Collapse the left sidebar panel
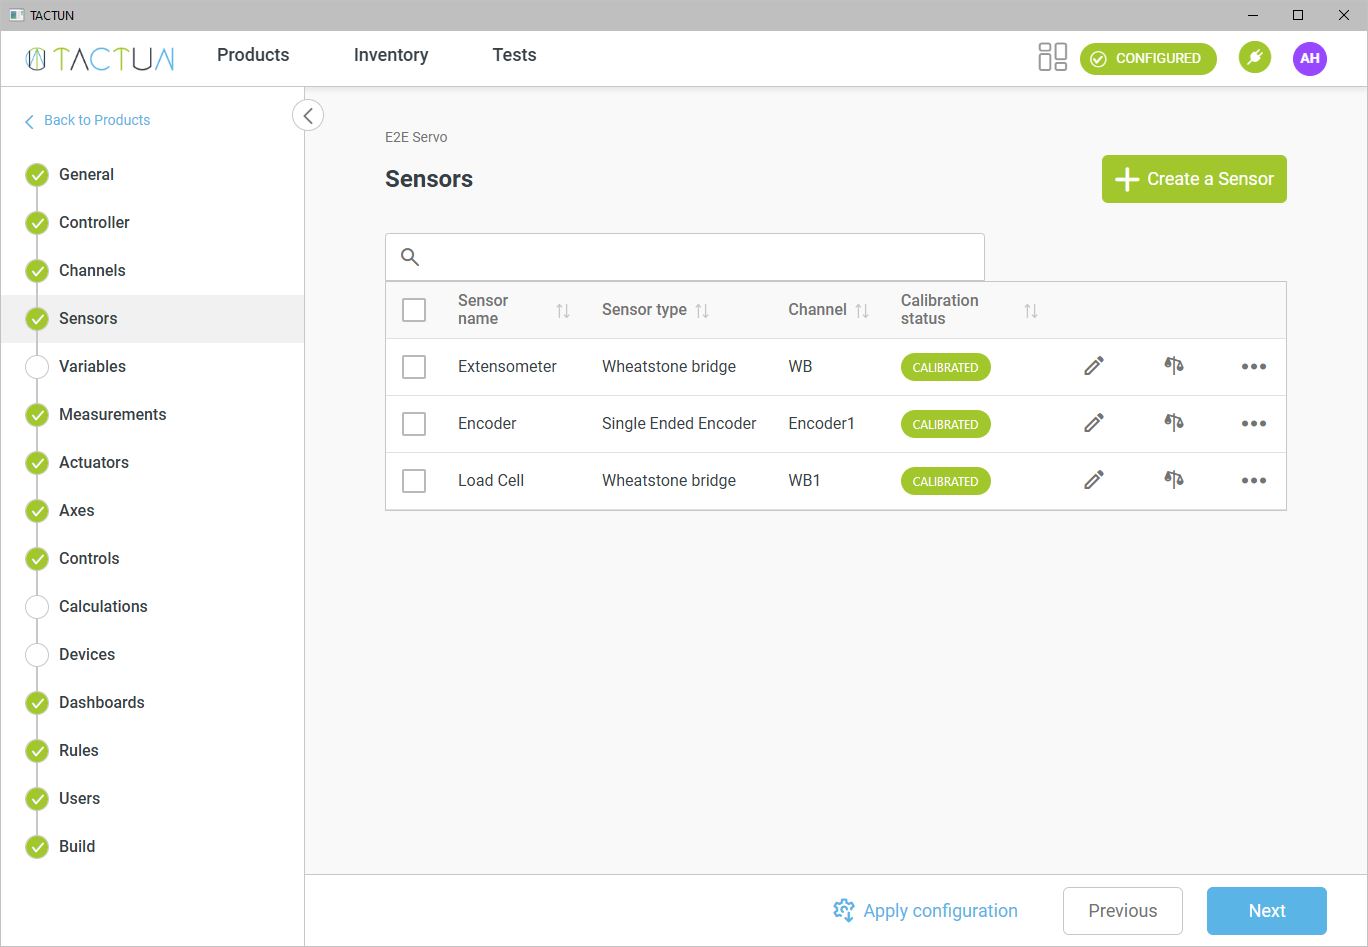Screen dimensions: 1368x947 [308, 116]
